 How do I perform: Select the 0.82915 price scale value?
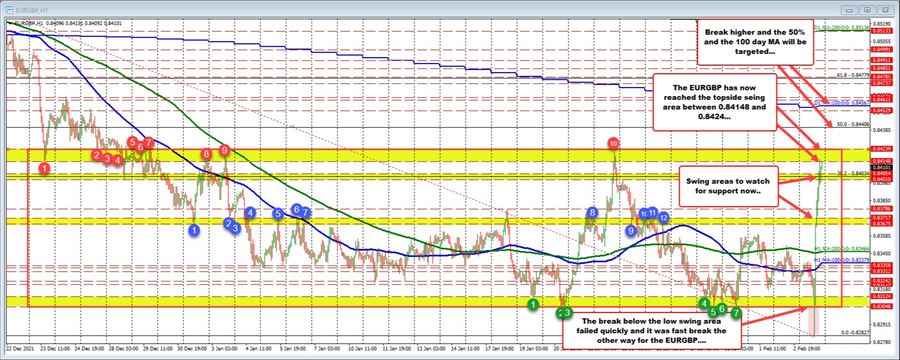click(881, 323)
